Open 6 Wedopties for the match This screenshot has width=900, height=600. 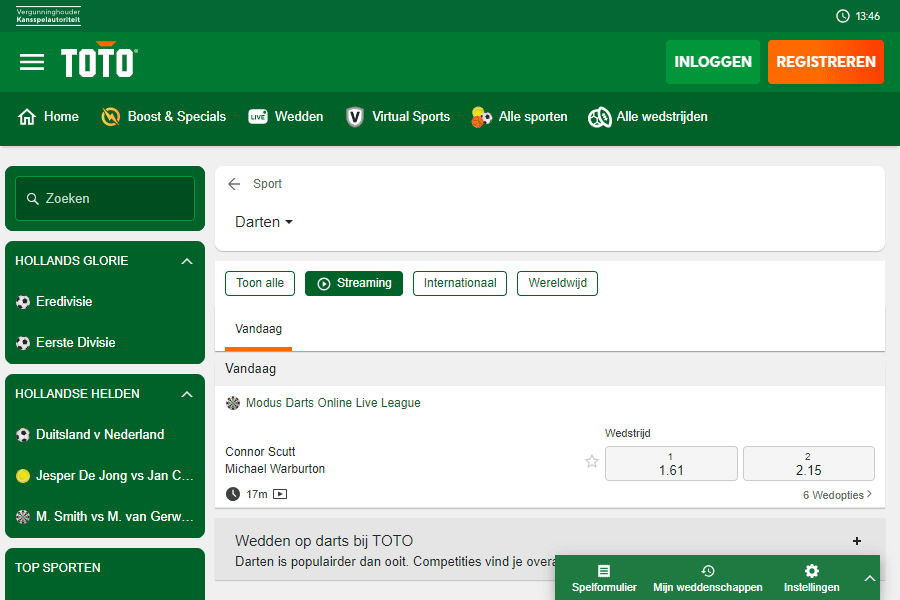837,495
